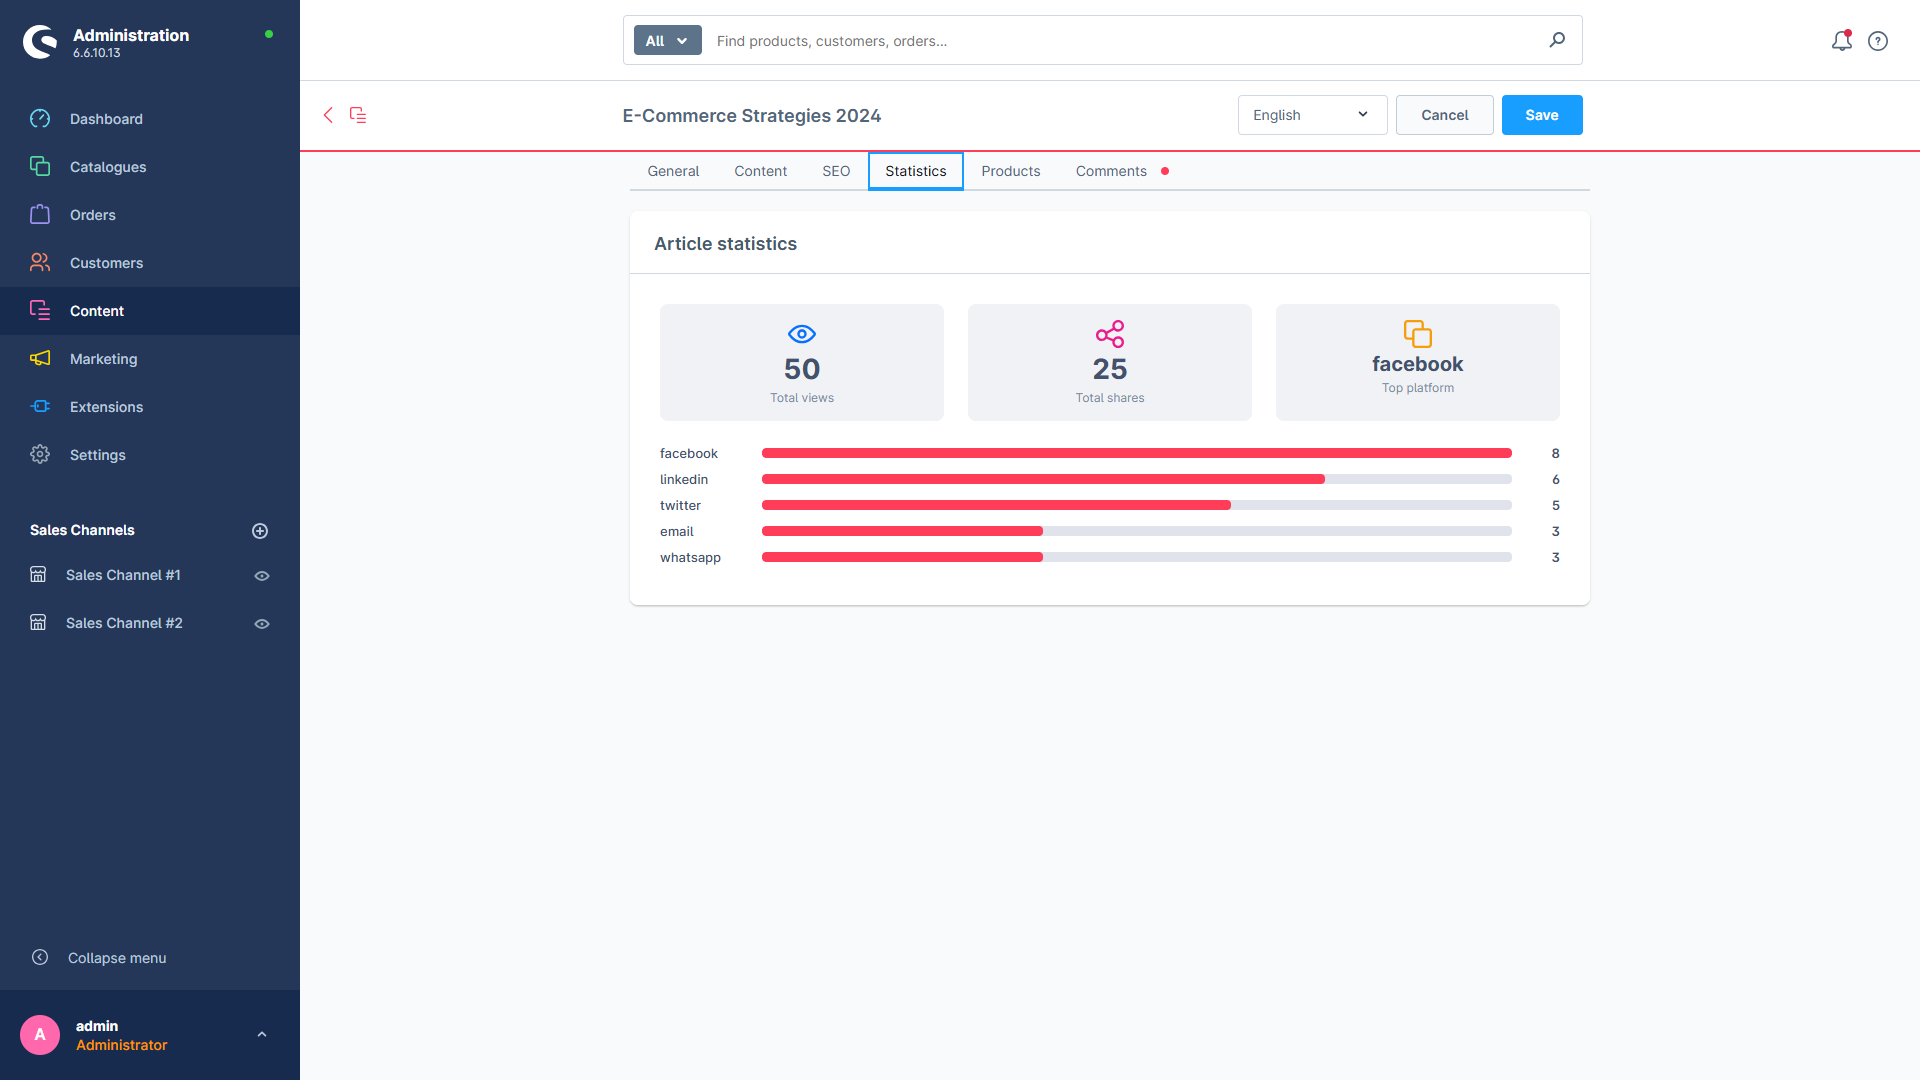Click the Top platform copy icon
1920x1080 pixels.
pyautogui.click(x=1418, y=334)
